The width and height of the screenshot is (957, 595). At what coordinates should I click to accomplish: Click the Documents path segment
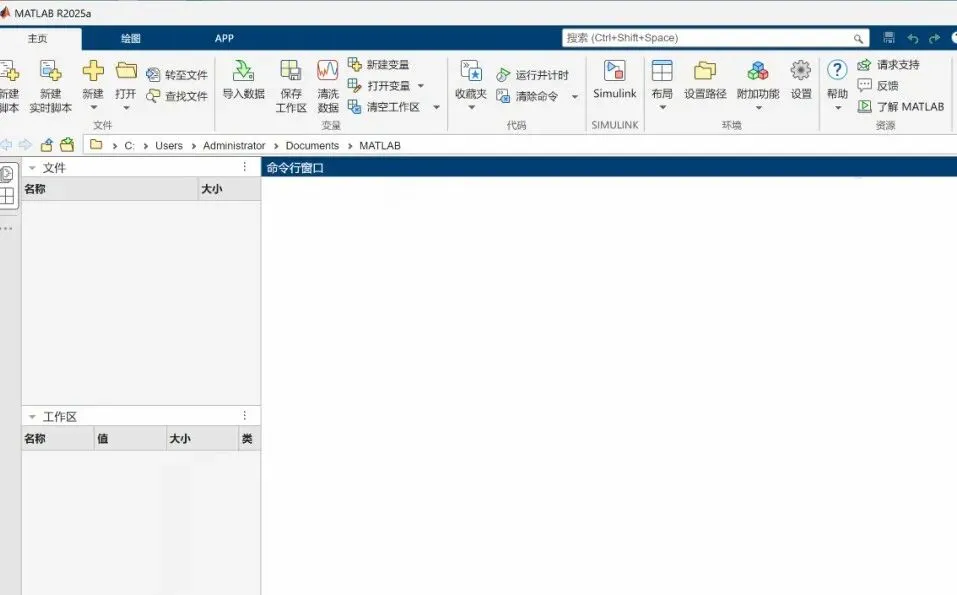click(312, 146)
